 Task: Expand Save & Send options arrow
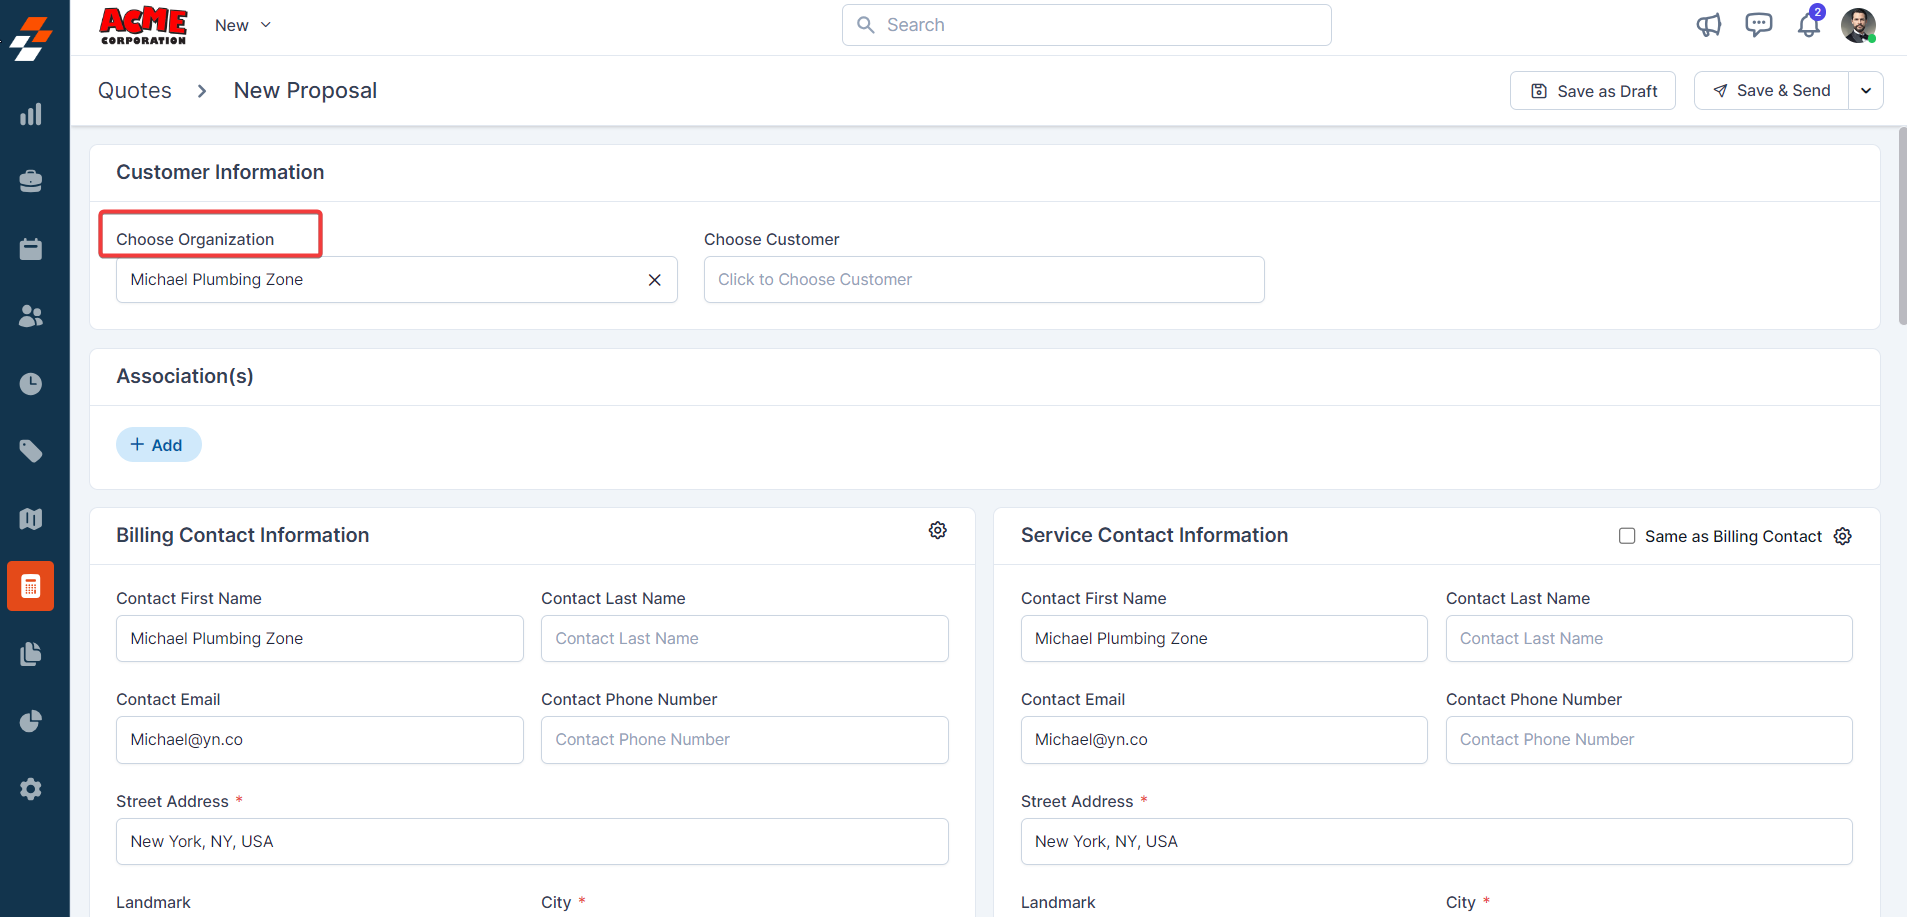pos(1866,91)
